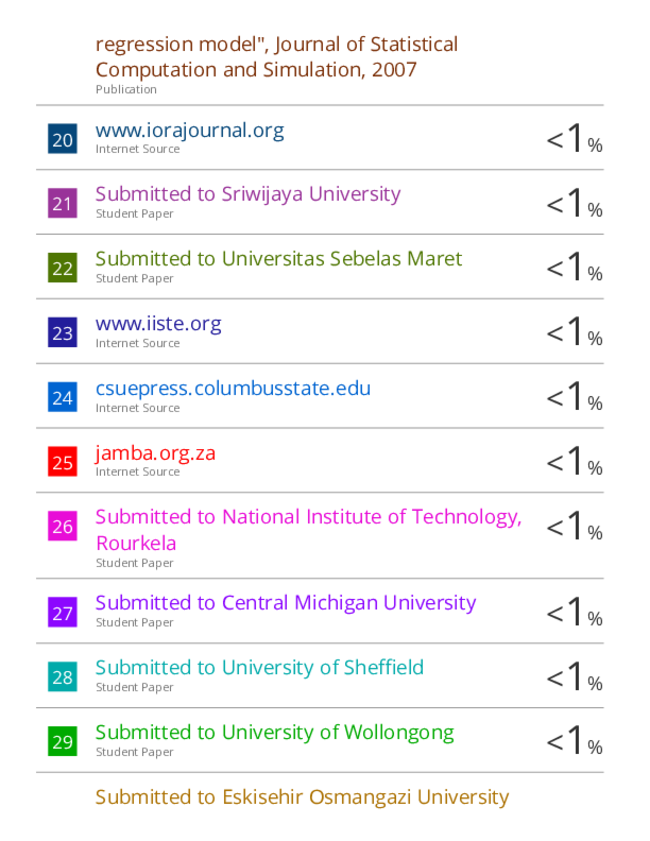Open jamba.org.za internet source
Viewport: 650px width, 841px height.
[x=156, y=454]
